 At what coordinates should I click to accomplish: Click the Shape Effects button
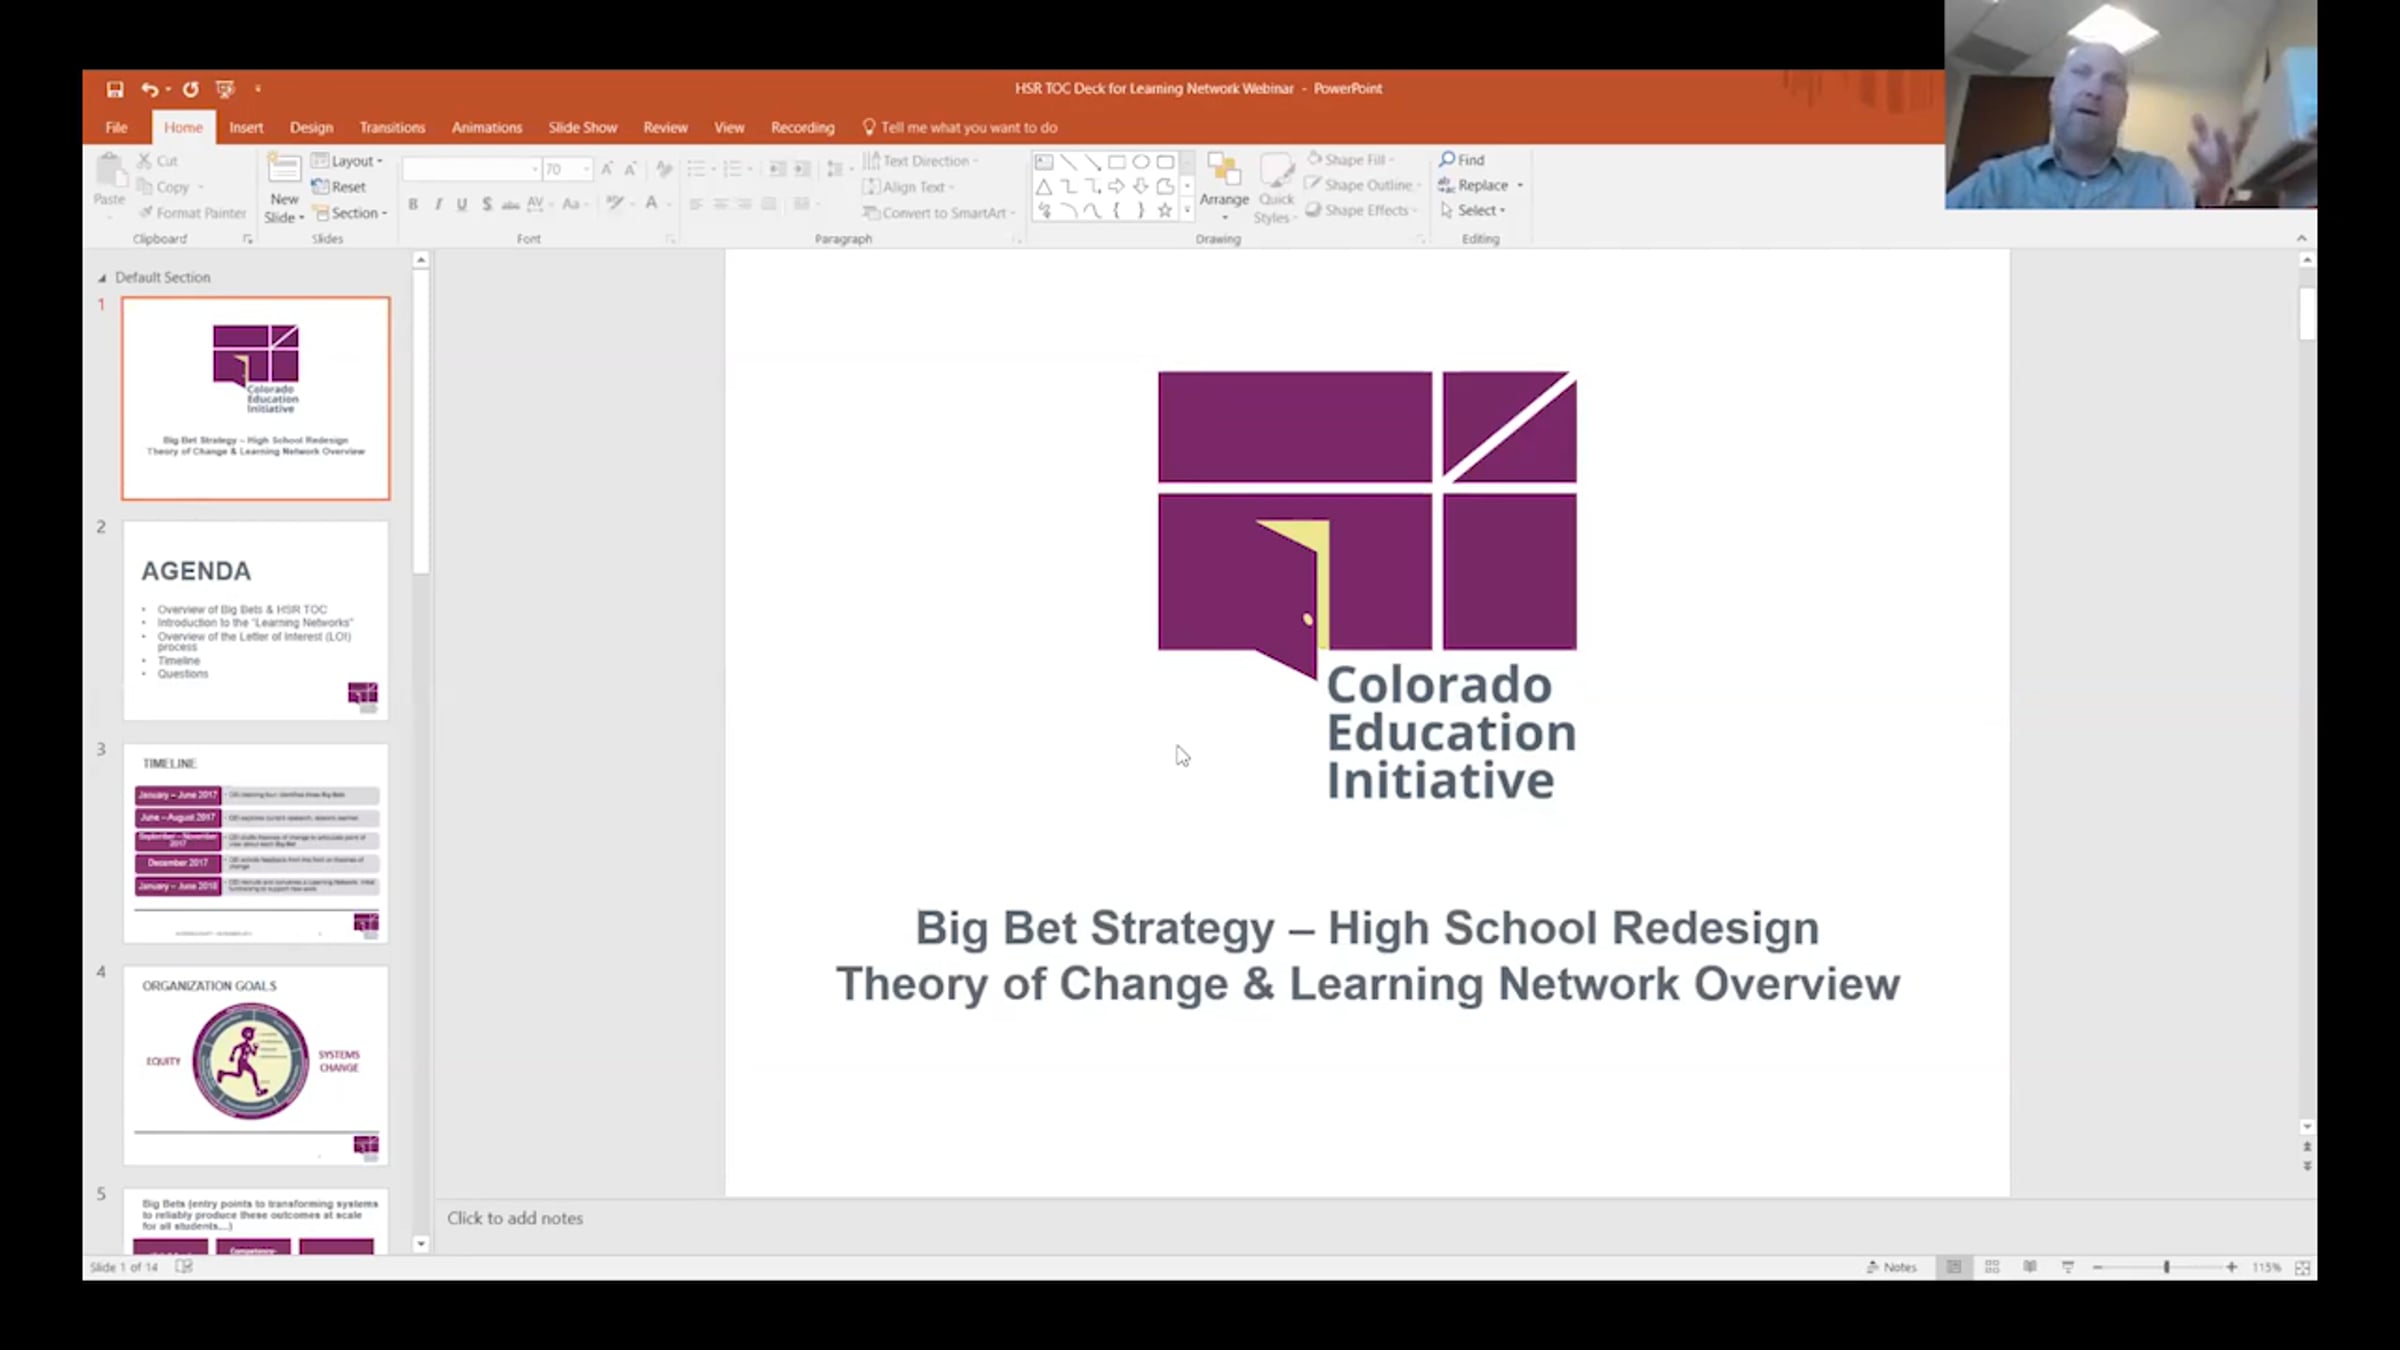pyautogui.click(x=1361, y=210)
